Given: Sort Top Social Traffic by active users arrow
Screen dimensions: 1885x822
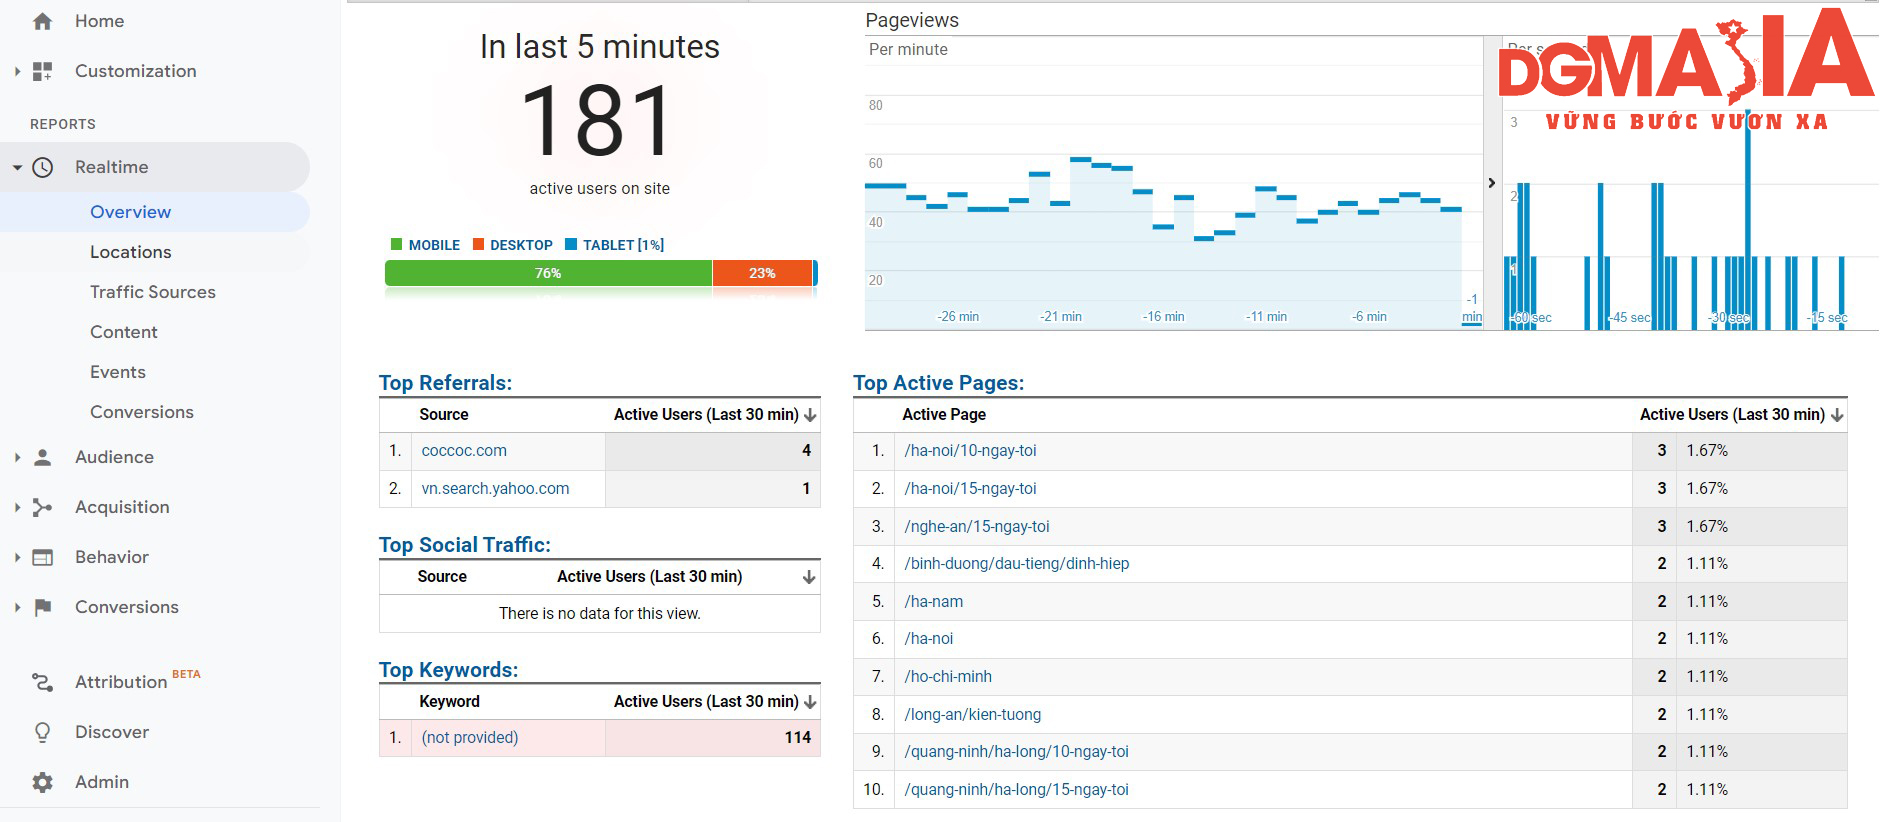Looking at the screenshot, I should coord(809,577).
